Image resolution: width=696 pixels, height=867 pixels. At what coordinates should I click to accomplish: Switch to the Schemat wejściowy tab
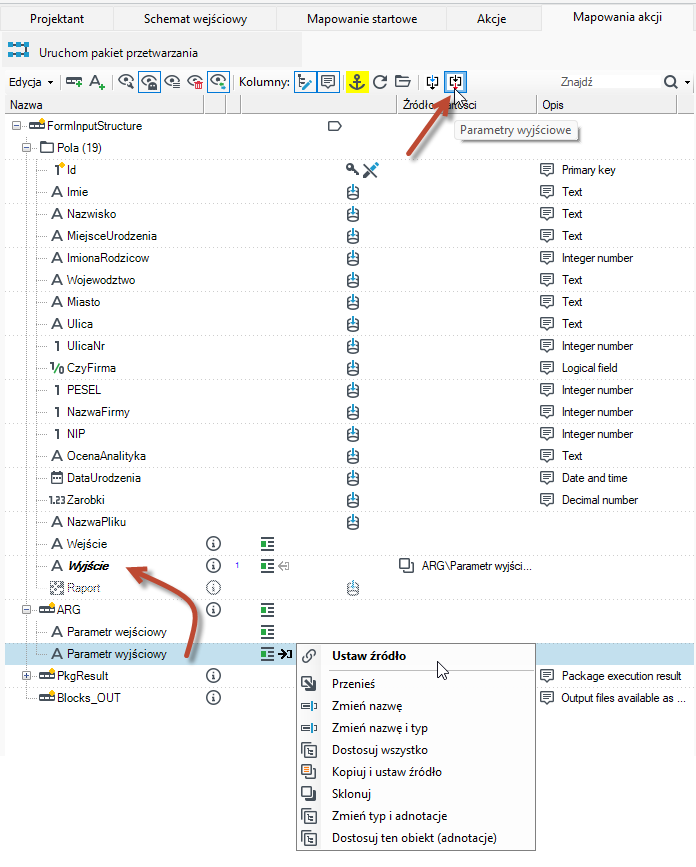(195, 19)
